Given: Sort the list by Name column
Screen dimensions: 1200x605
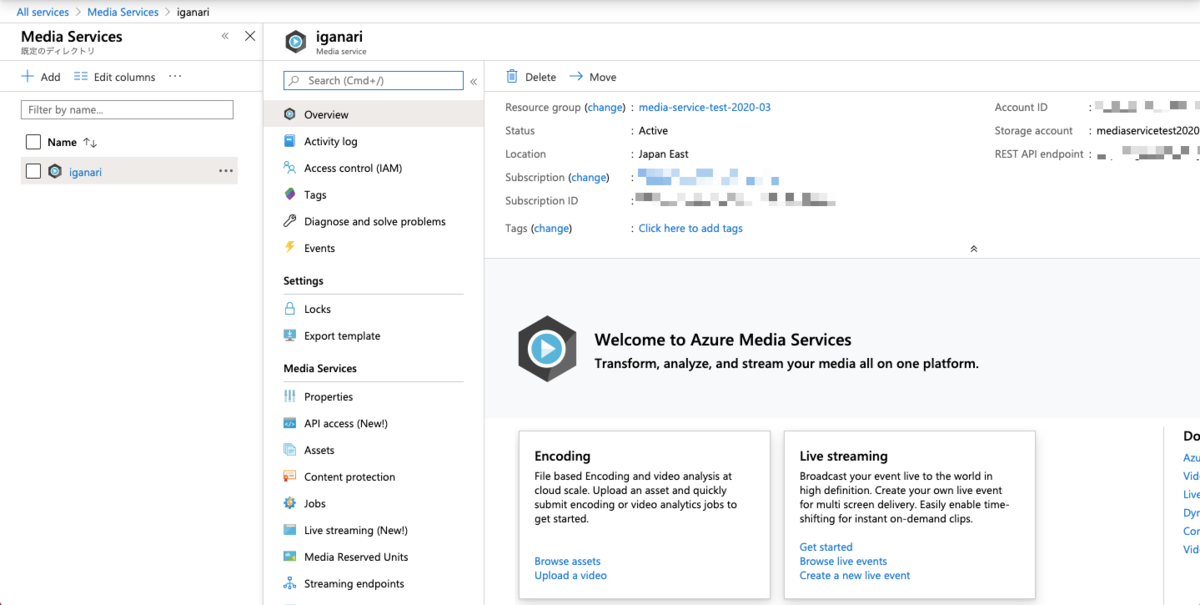Looking at the screenshot, I should point(89,143).
